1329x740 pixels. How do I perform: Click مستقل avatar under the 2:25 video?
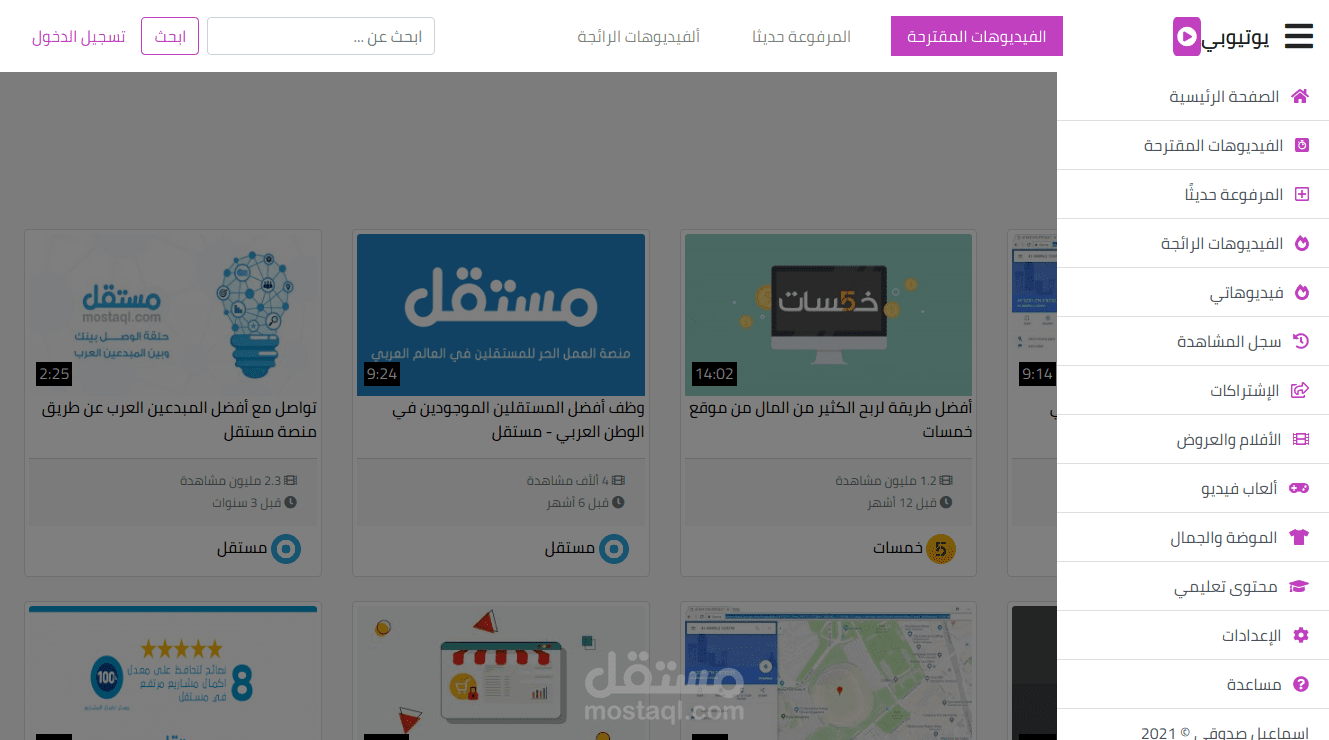coord(285,549)
